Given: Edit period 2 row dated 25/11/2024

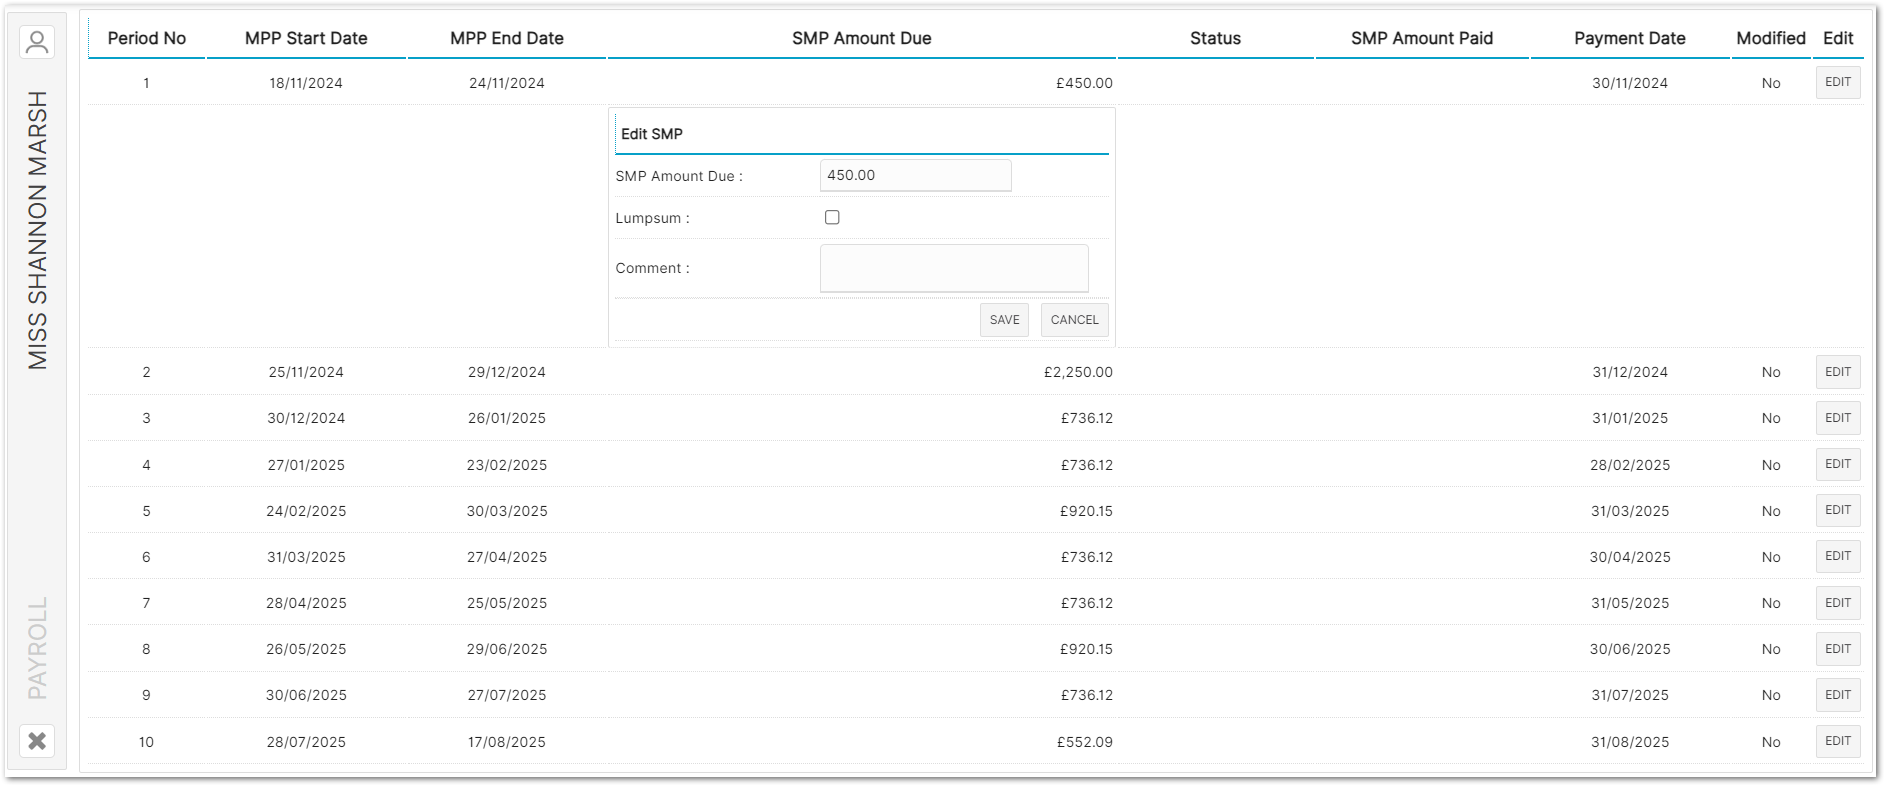Looking at the screenshot, I should [1837, 372].
